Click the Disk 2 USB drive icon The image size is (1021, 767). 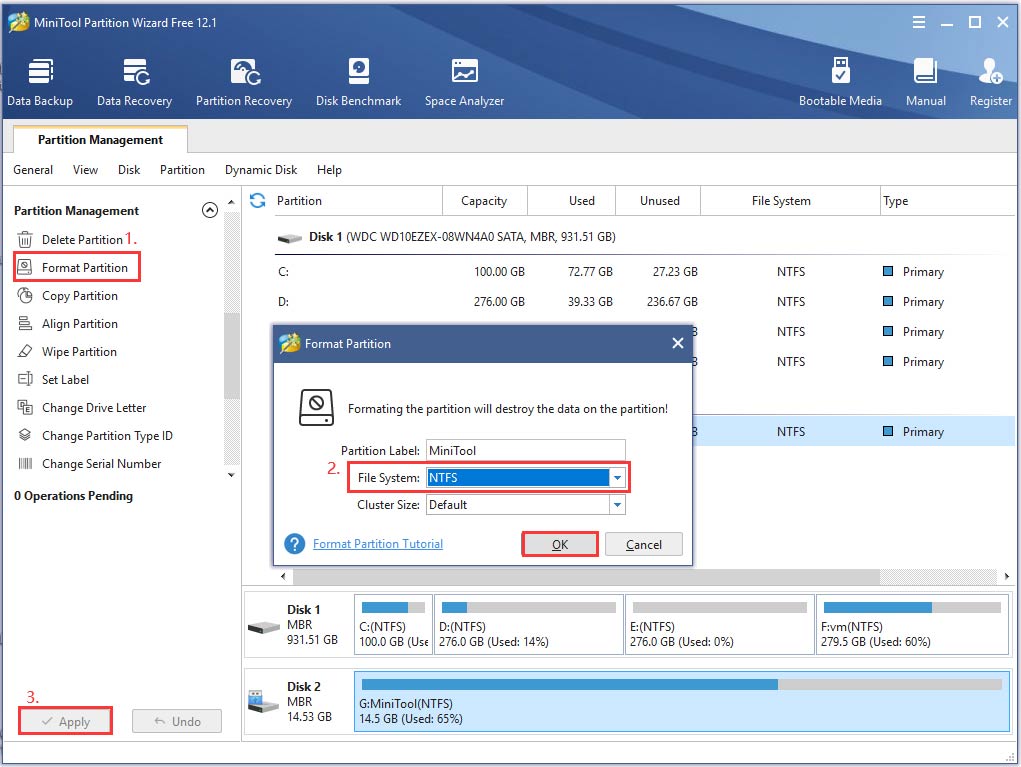coord(264,702)
